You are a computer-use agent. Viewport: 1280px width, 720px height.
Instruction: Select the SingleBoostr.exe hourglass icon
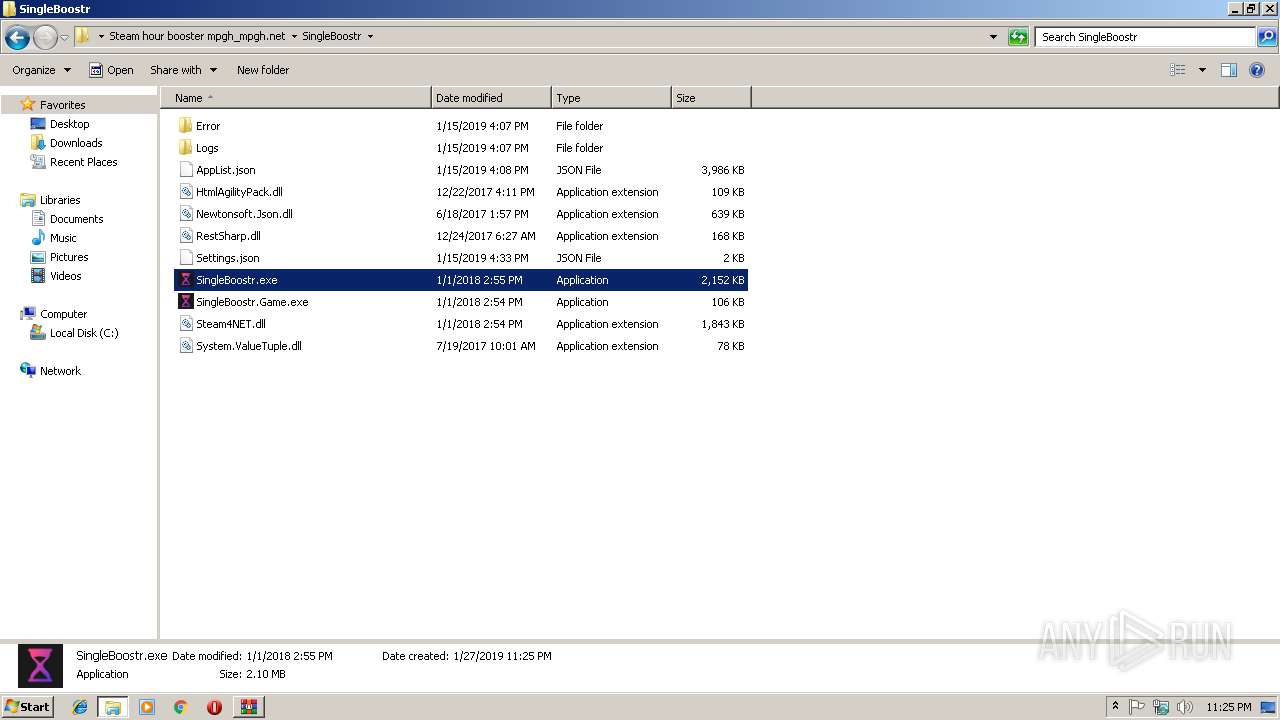[x=185, y=280]
